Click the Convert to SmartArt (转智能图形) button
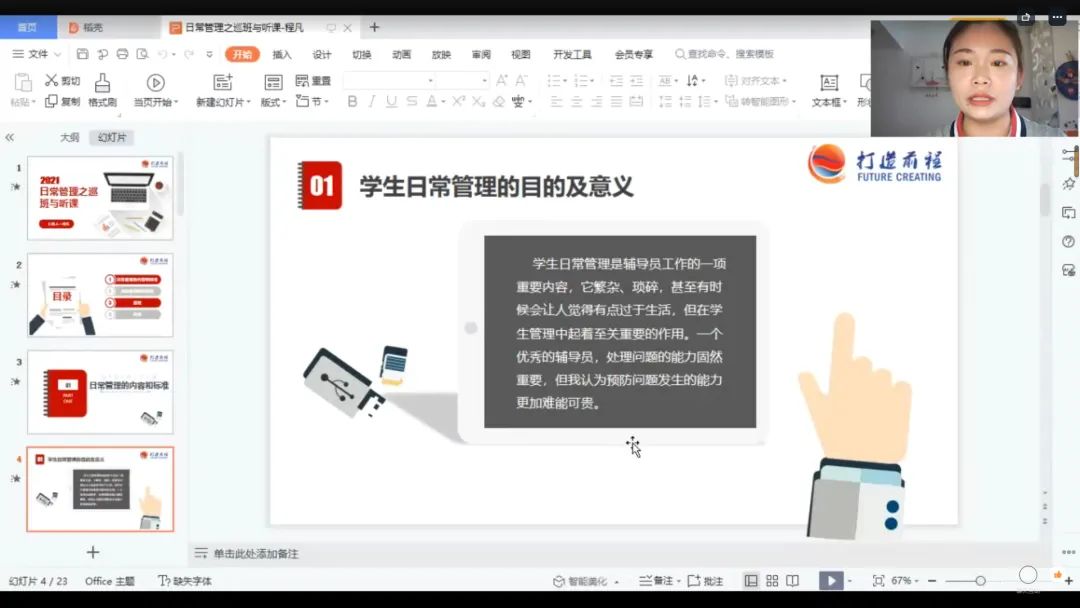Image resolution: width=1080 pixels, height=608 pixels. [x=761, y=102]
